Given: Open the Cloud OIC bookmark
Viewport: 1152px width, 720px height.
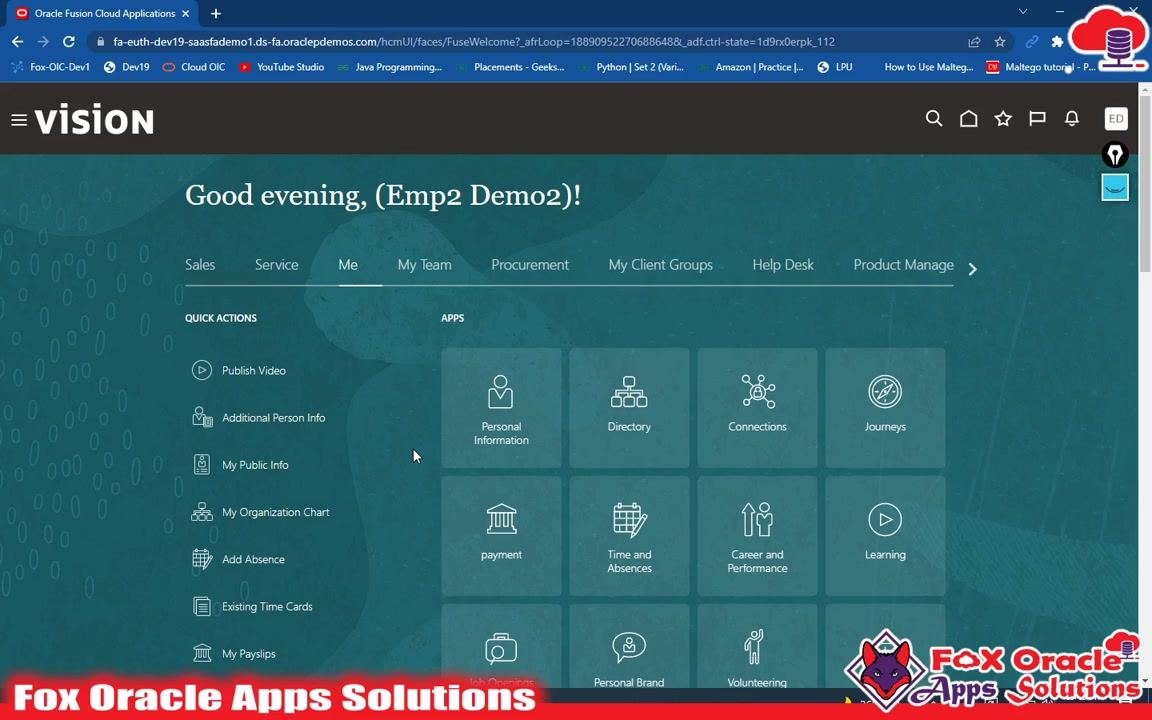Looking at the screenshot, I should [195, 67].
